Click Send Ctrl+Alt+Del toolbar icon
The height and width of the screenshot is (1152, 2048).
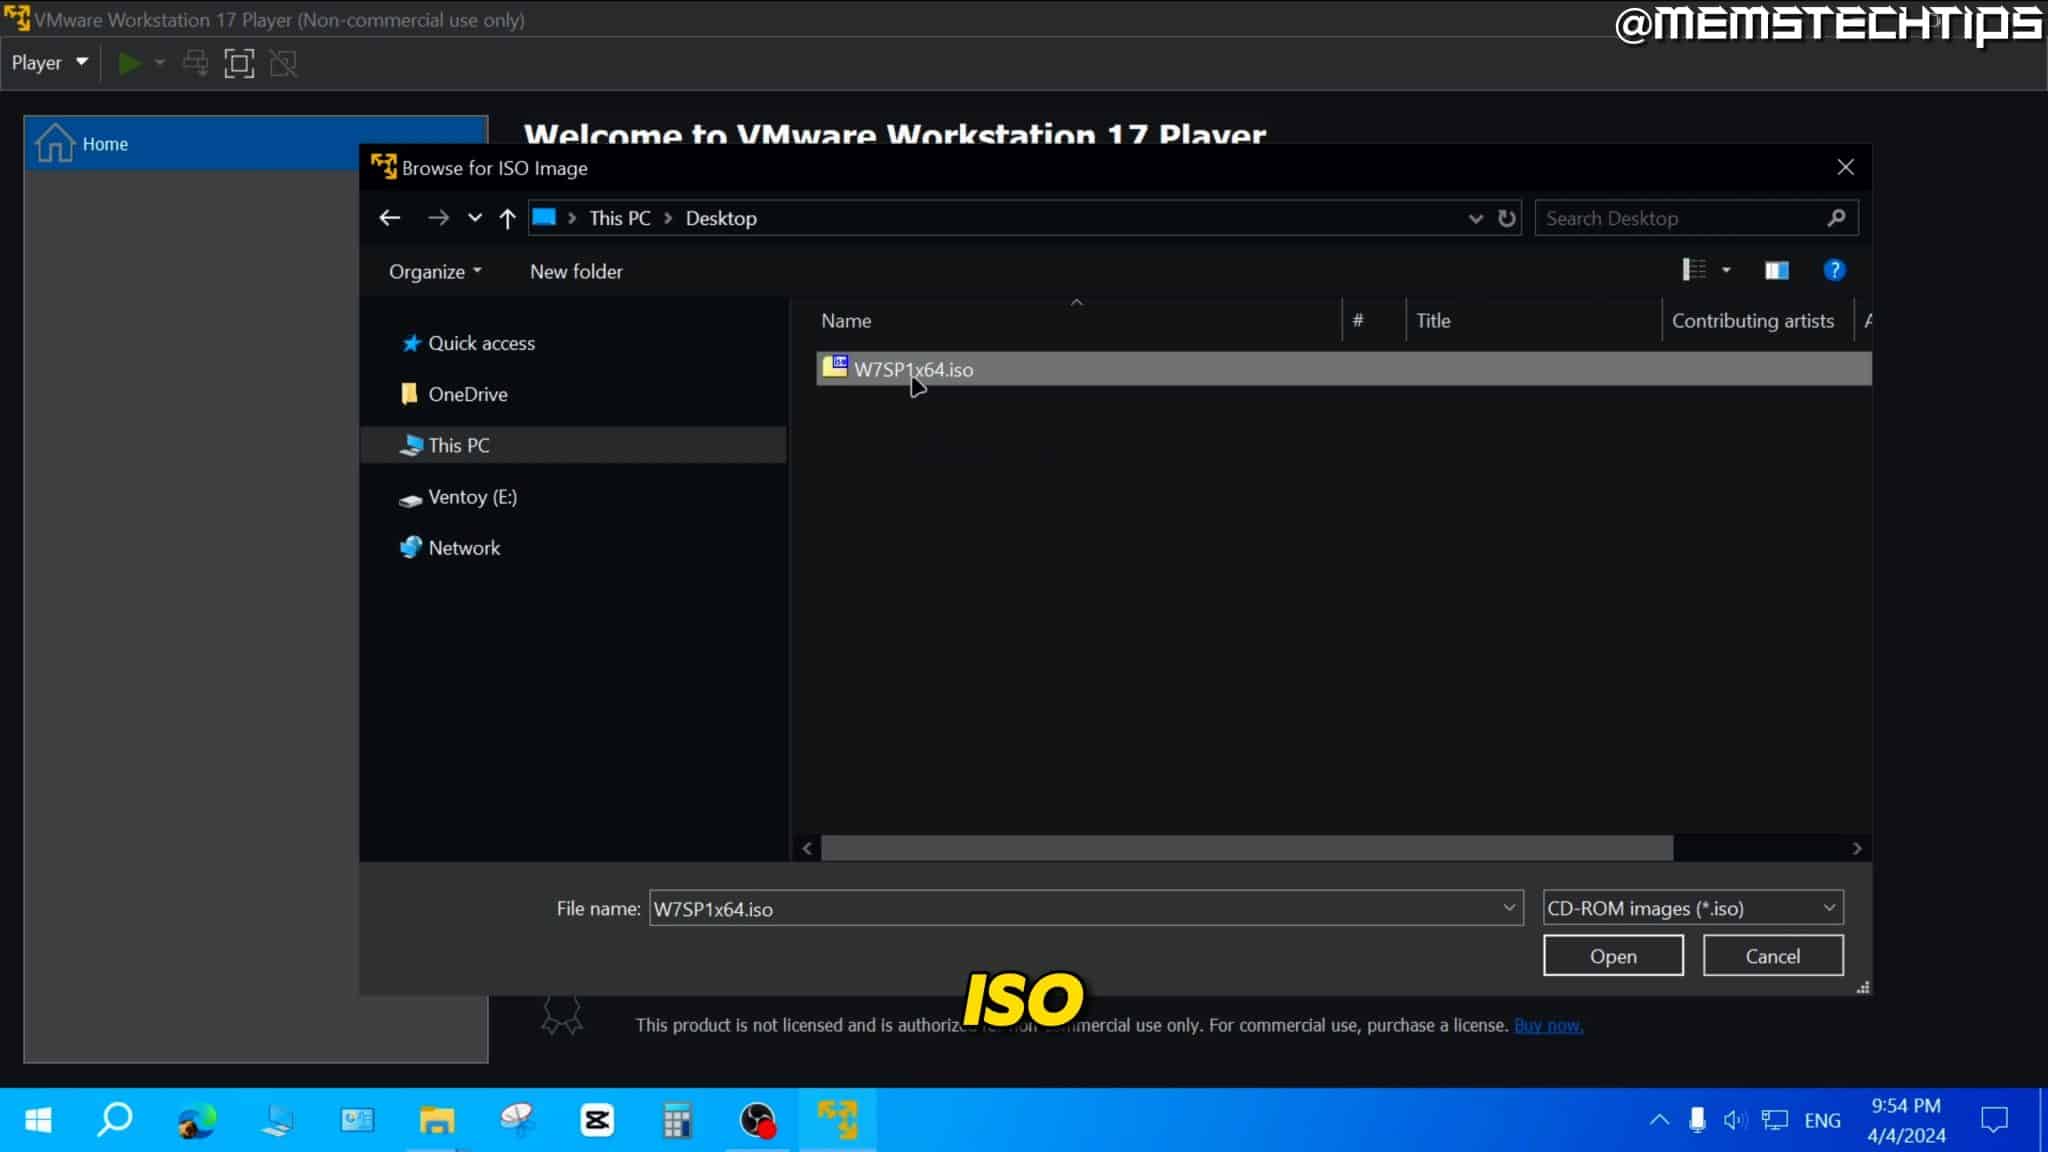[x=195, y=64]
